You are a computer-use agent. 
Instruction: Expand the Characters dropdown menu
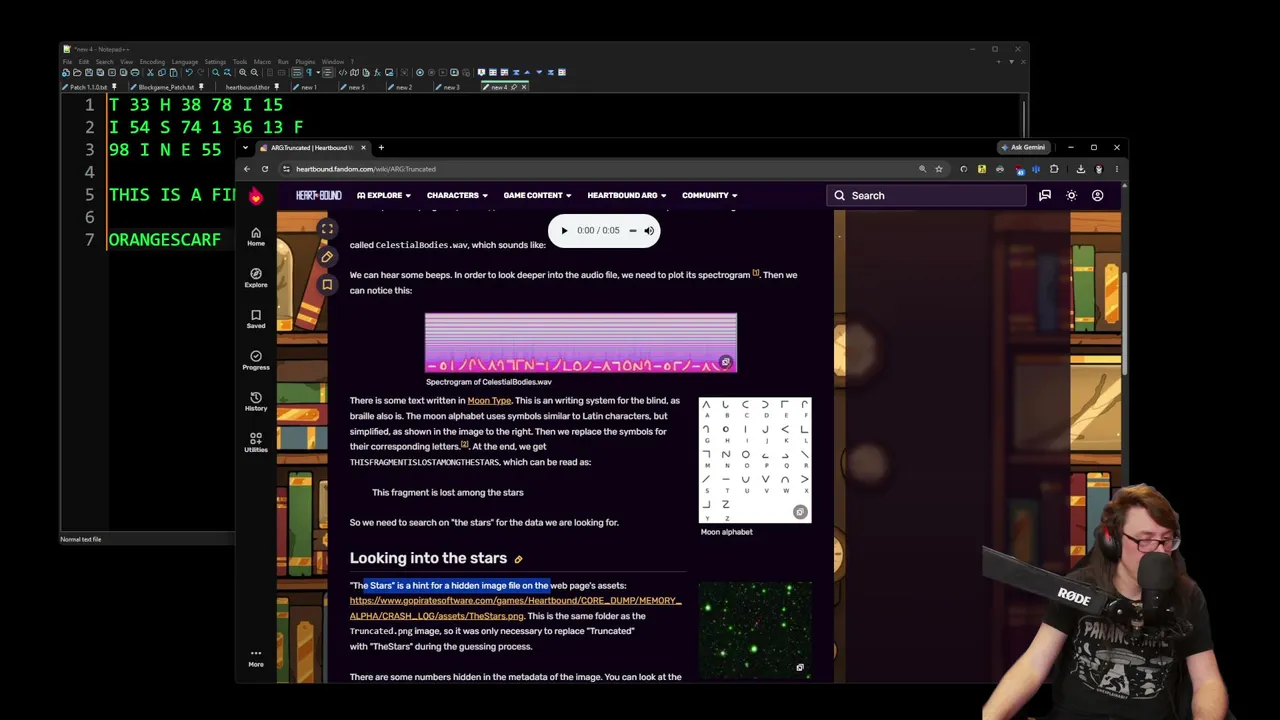tap(457, 196)
